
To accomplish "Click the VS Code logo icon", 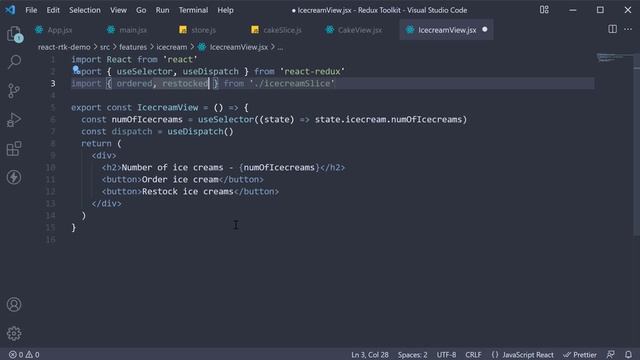I will coord(10,10).
